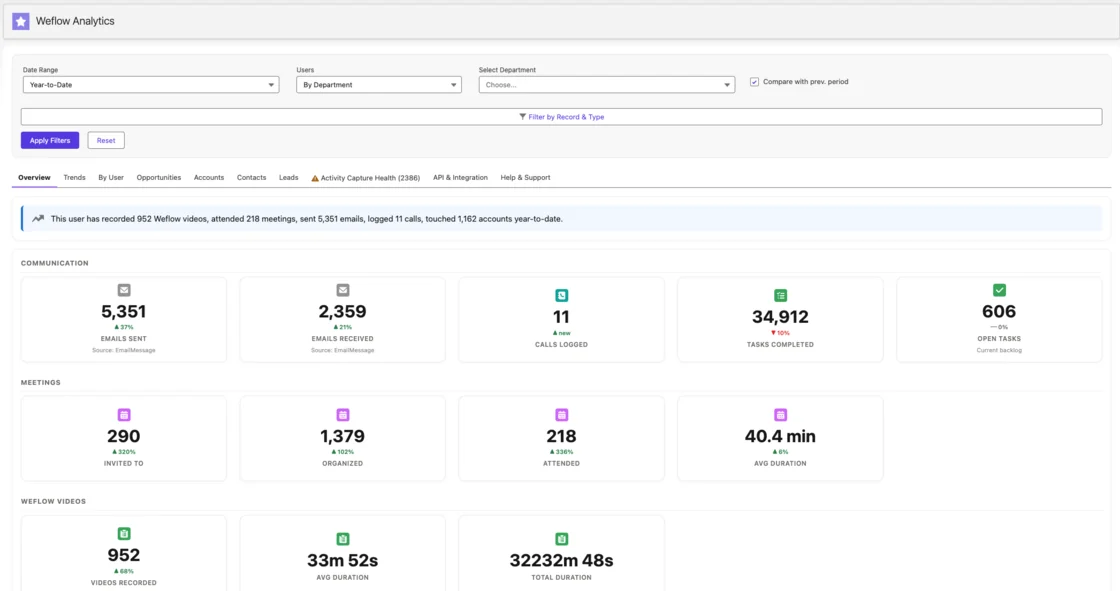The height and width of the screenshot is (591, 1120).
Task: Click the Weflow Analytics star logo icon
Action: click(21, 21)
